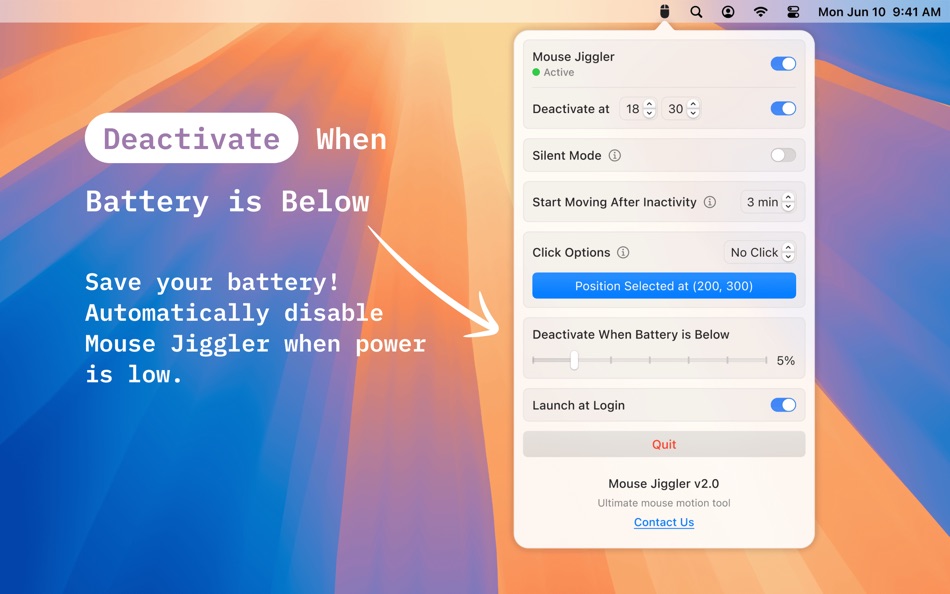Screen dimensions: 950x594
Task: Click the minute stepper showing 30
Action: pos(693,108)
